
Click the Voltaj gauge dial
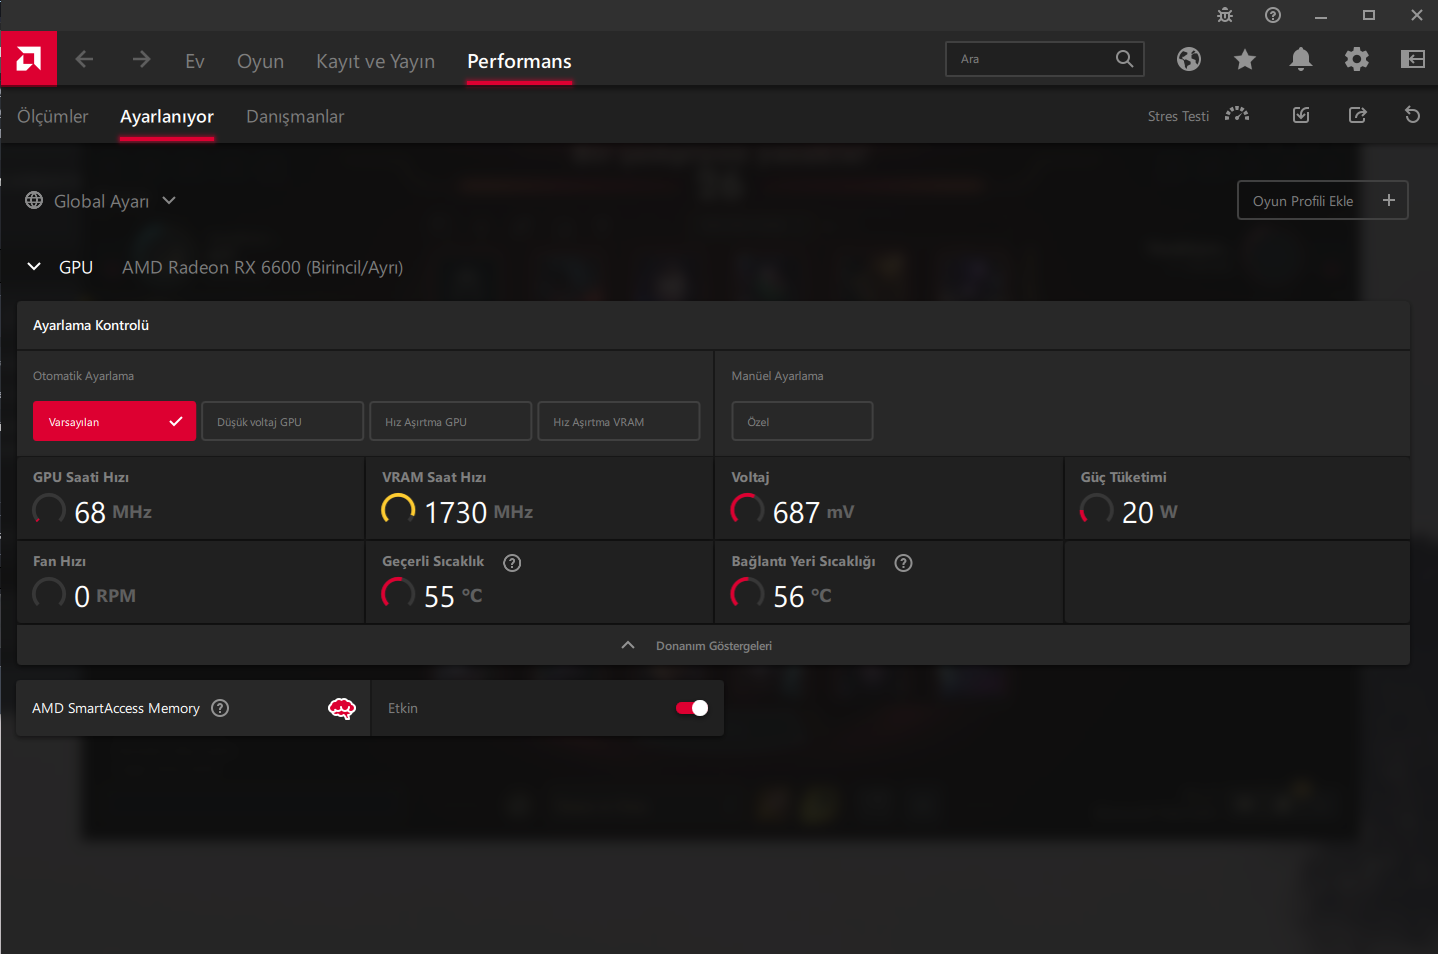[747, 510]
